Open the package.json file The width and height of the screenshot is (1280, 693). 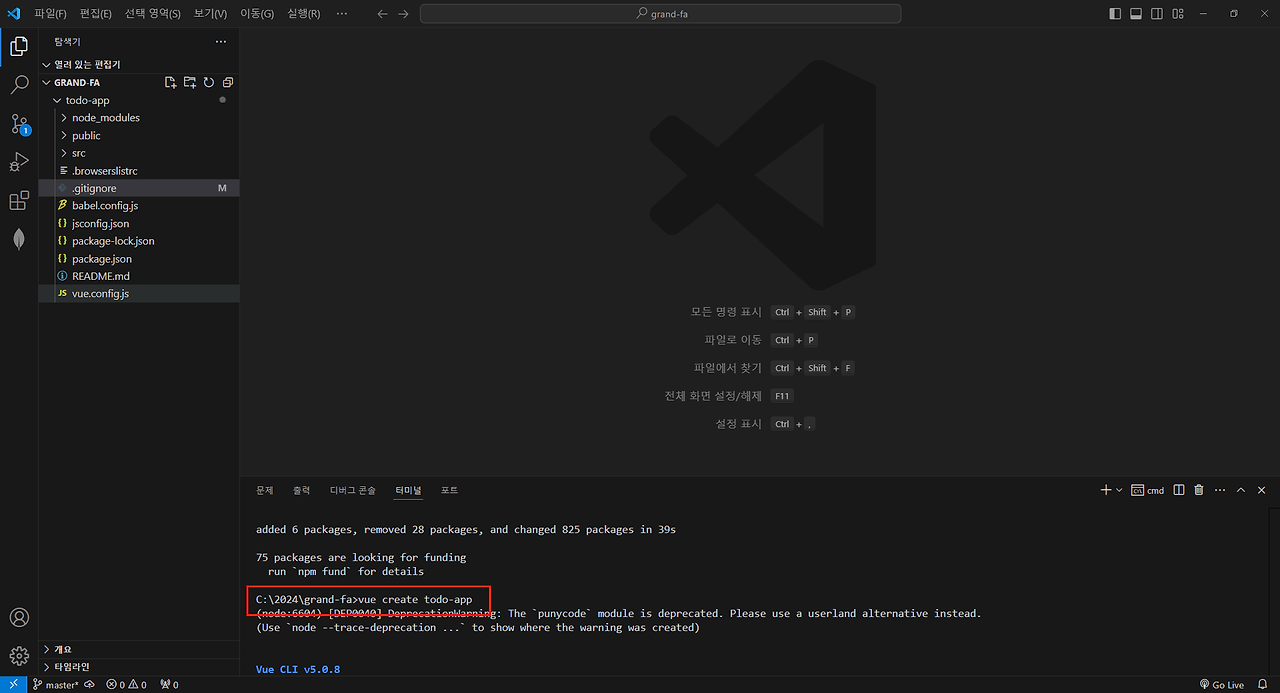pos(139,259)
